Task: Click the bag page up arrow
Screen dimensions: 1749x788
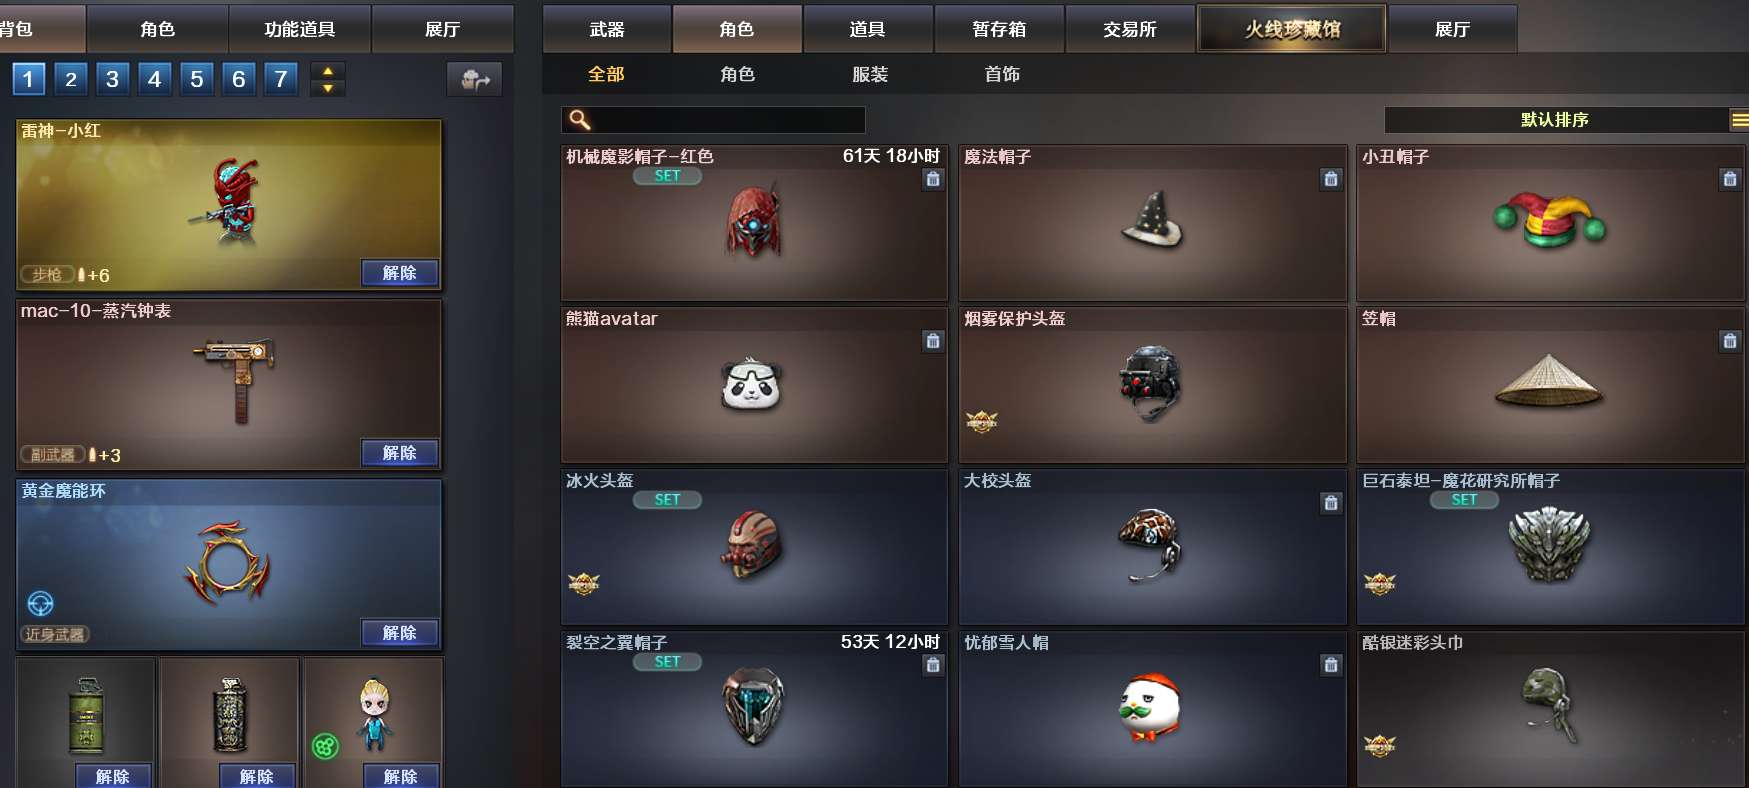Action: (x=328, y=71)
